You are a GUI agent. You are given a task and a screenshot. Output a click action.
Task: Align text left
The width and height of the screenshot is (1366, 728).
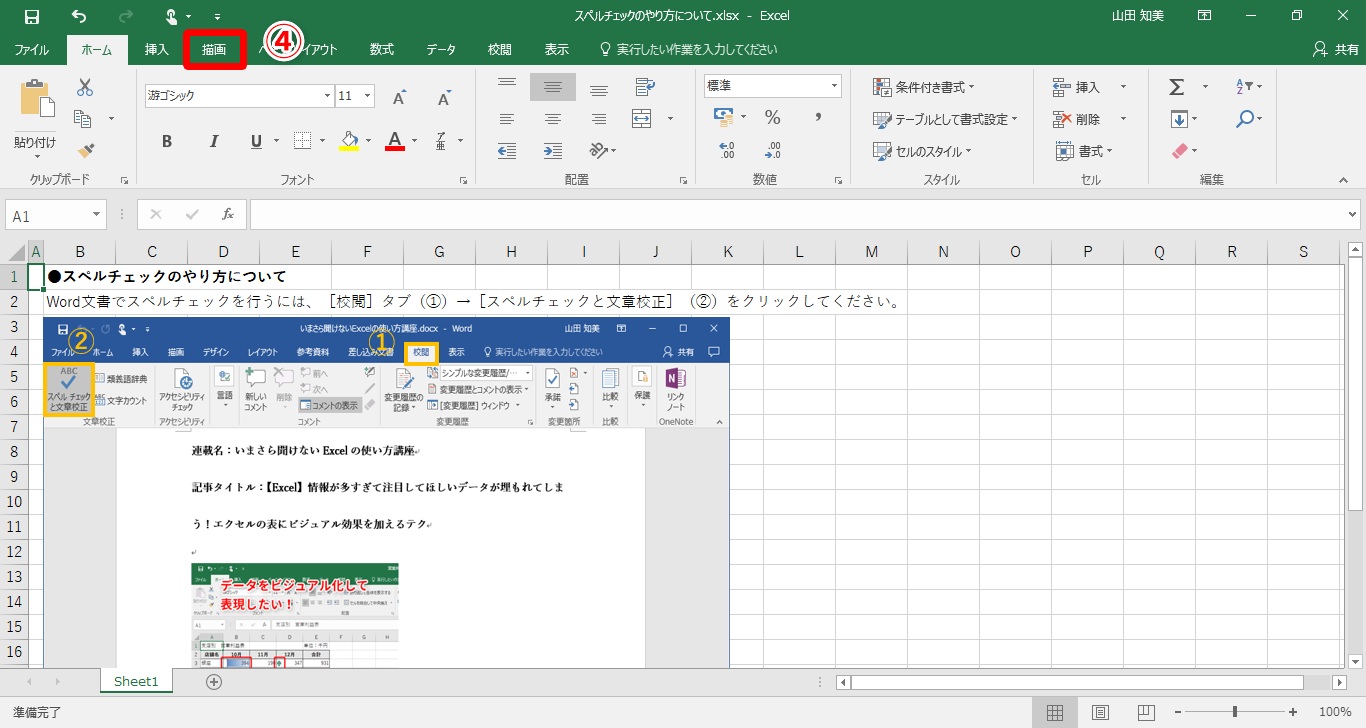(x=507, y=119)
